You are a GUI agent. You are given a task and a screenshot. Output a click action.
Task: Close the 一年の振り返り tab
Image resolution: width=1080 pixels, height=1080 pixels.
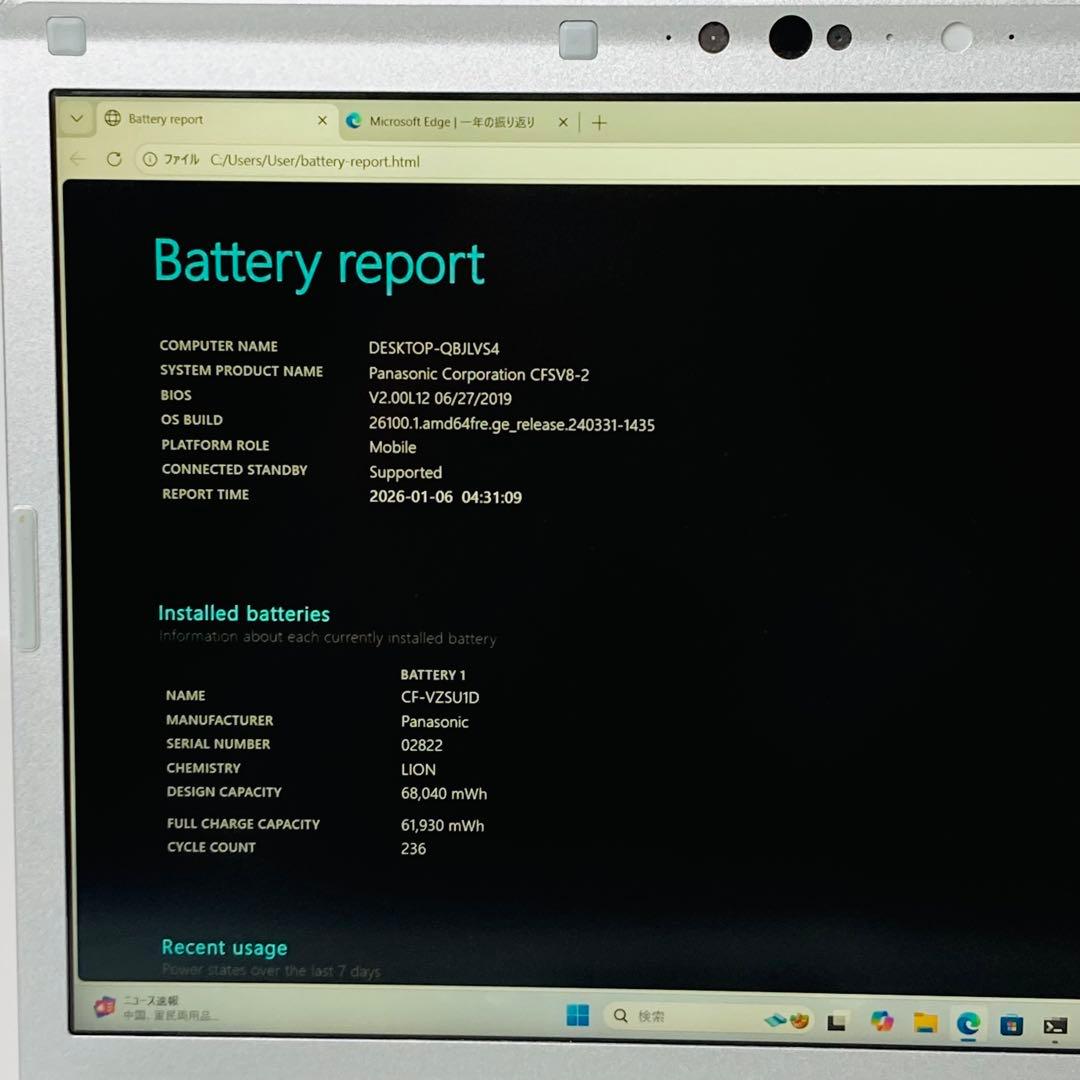coord(562,122)
